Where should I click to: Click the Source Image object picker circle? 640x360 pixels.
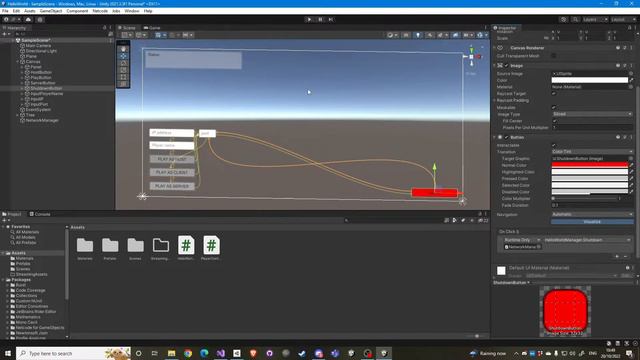(x=631, y=73)
